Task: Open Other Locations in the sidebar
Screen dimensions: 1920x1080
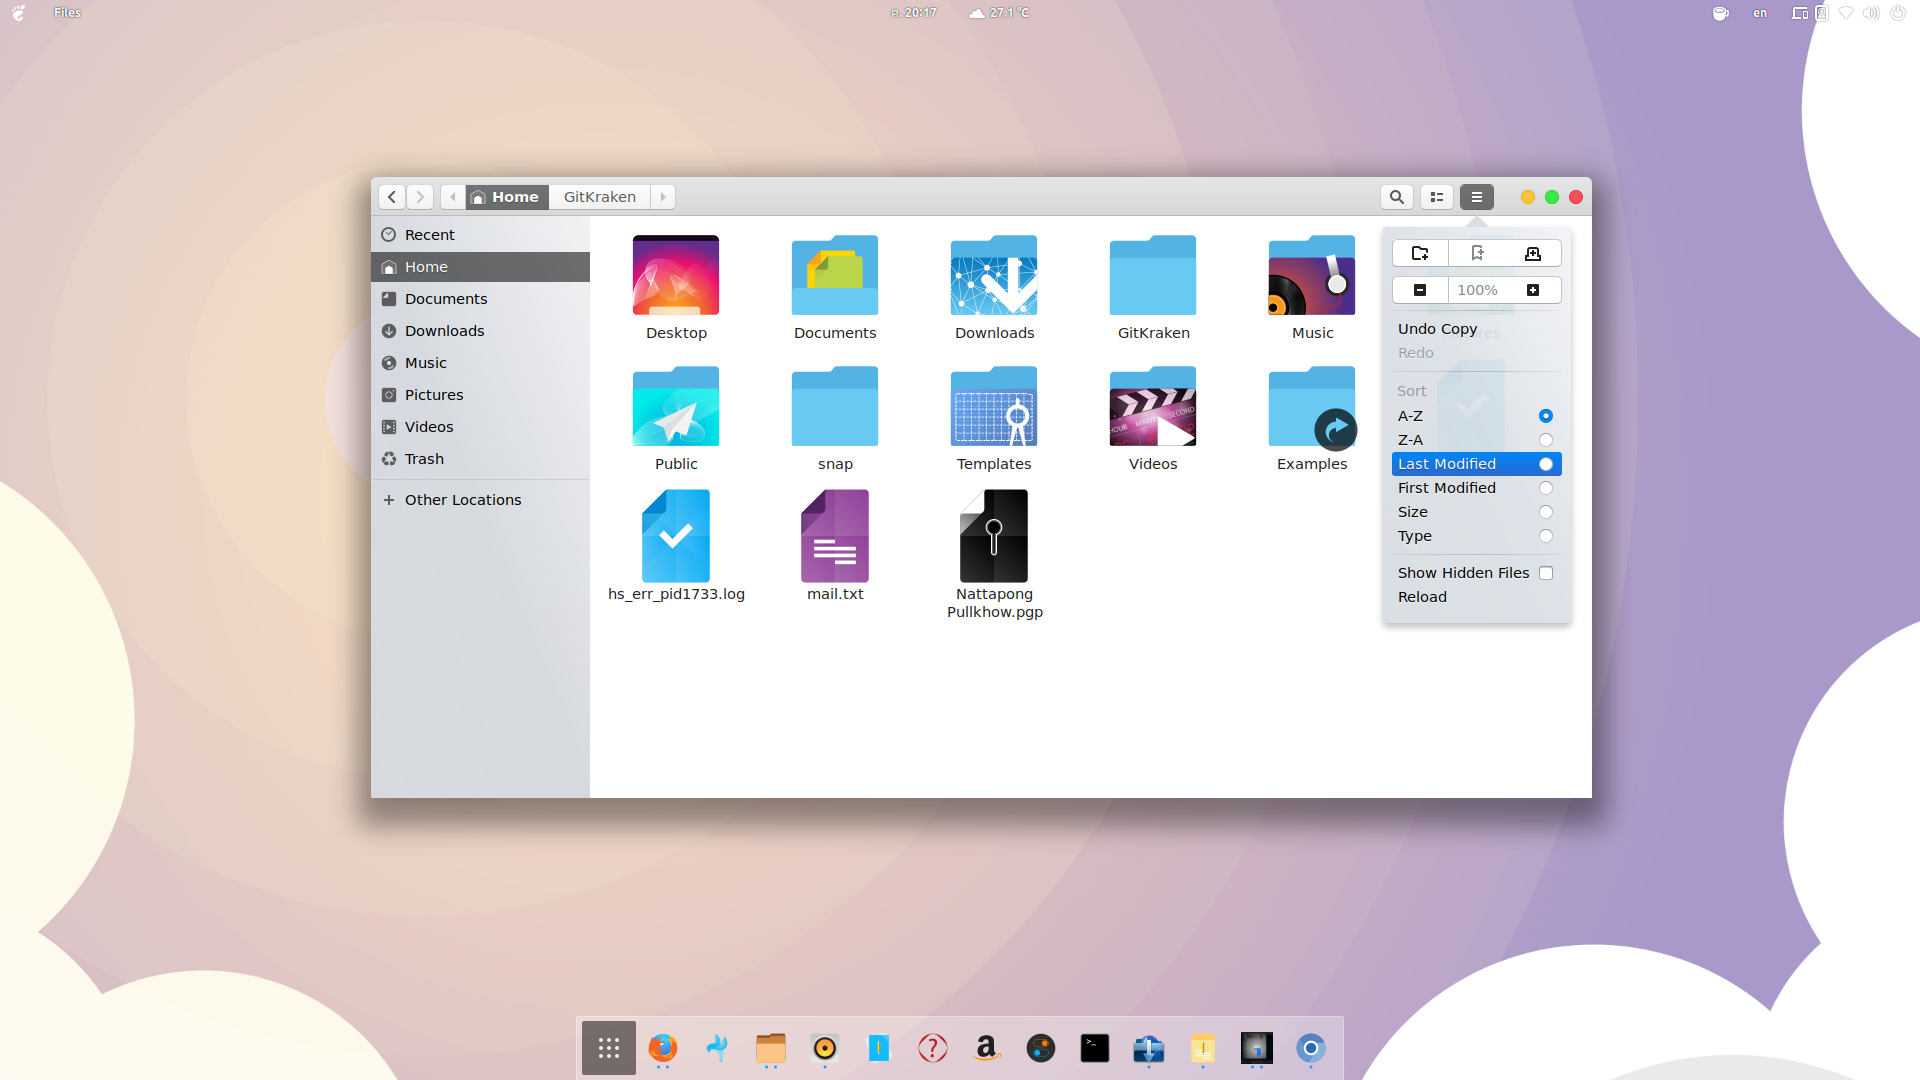Action: coord(463,500)
